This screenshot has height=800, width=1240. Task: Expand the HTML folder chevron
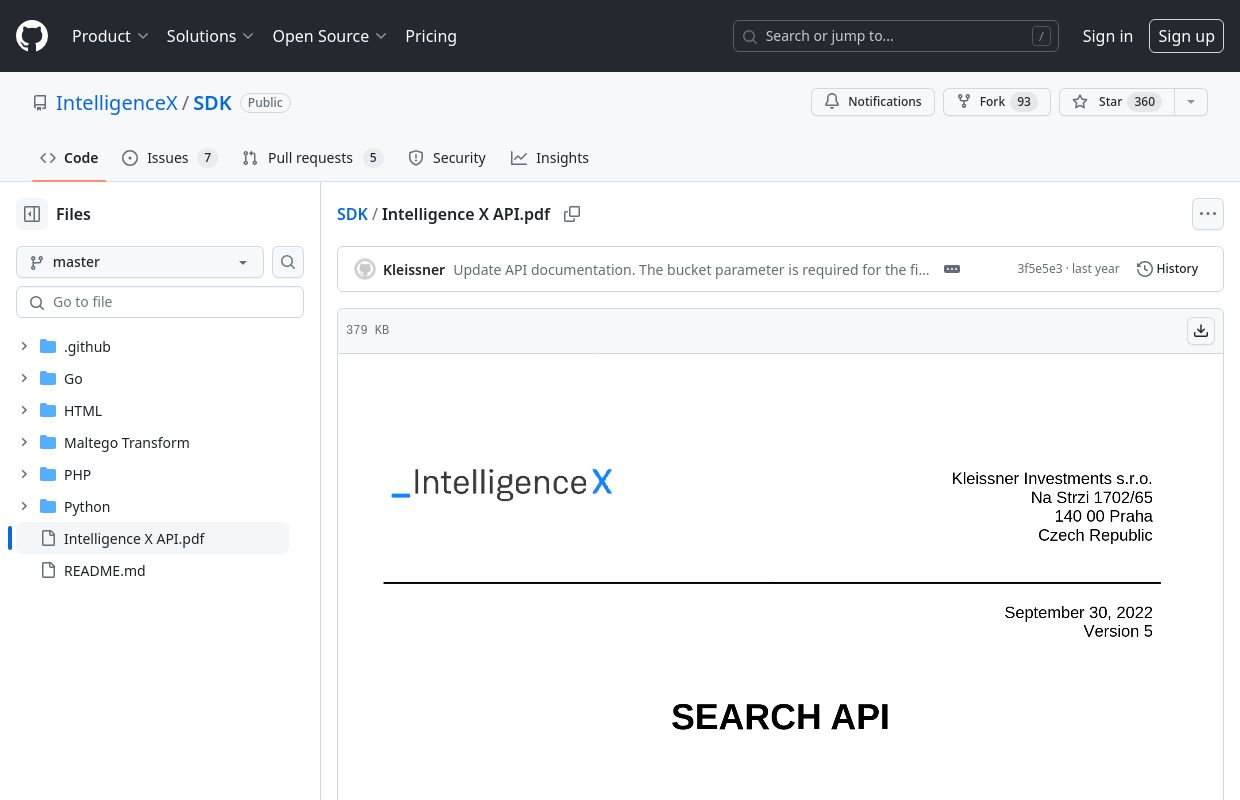point(24,411)
